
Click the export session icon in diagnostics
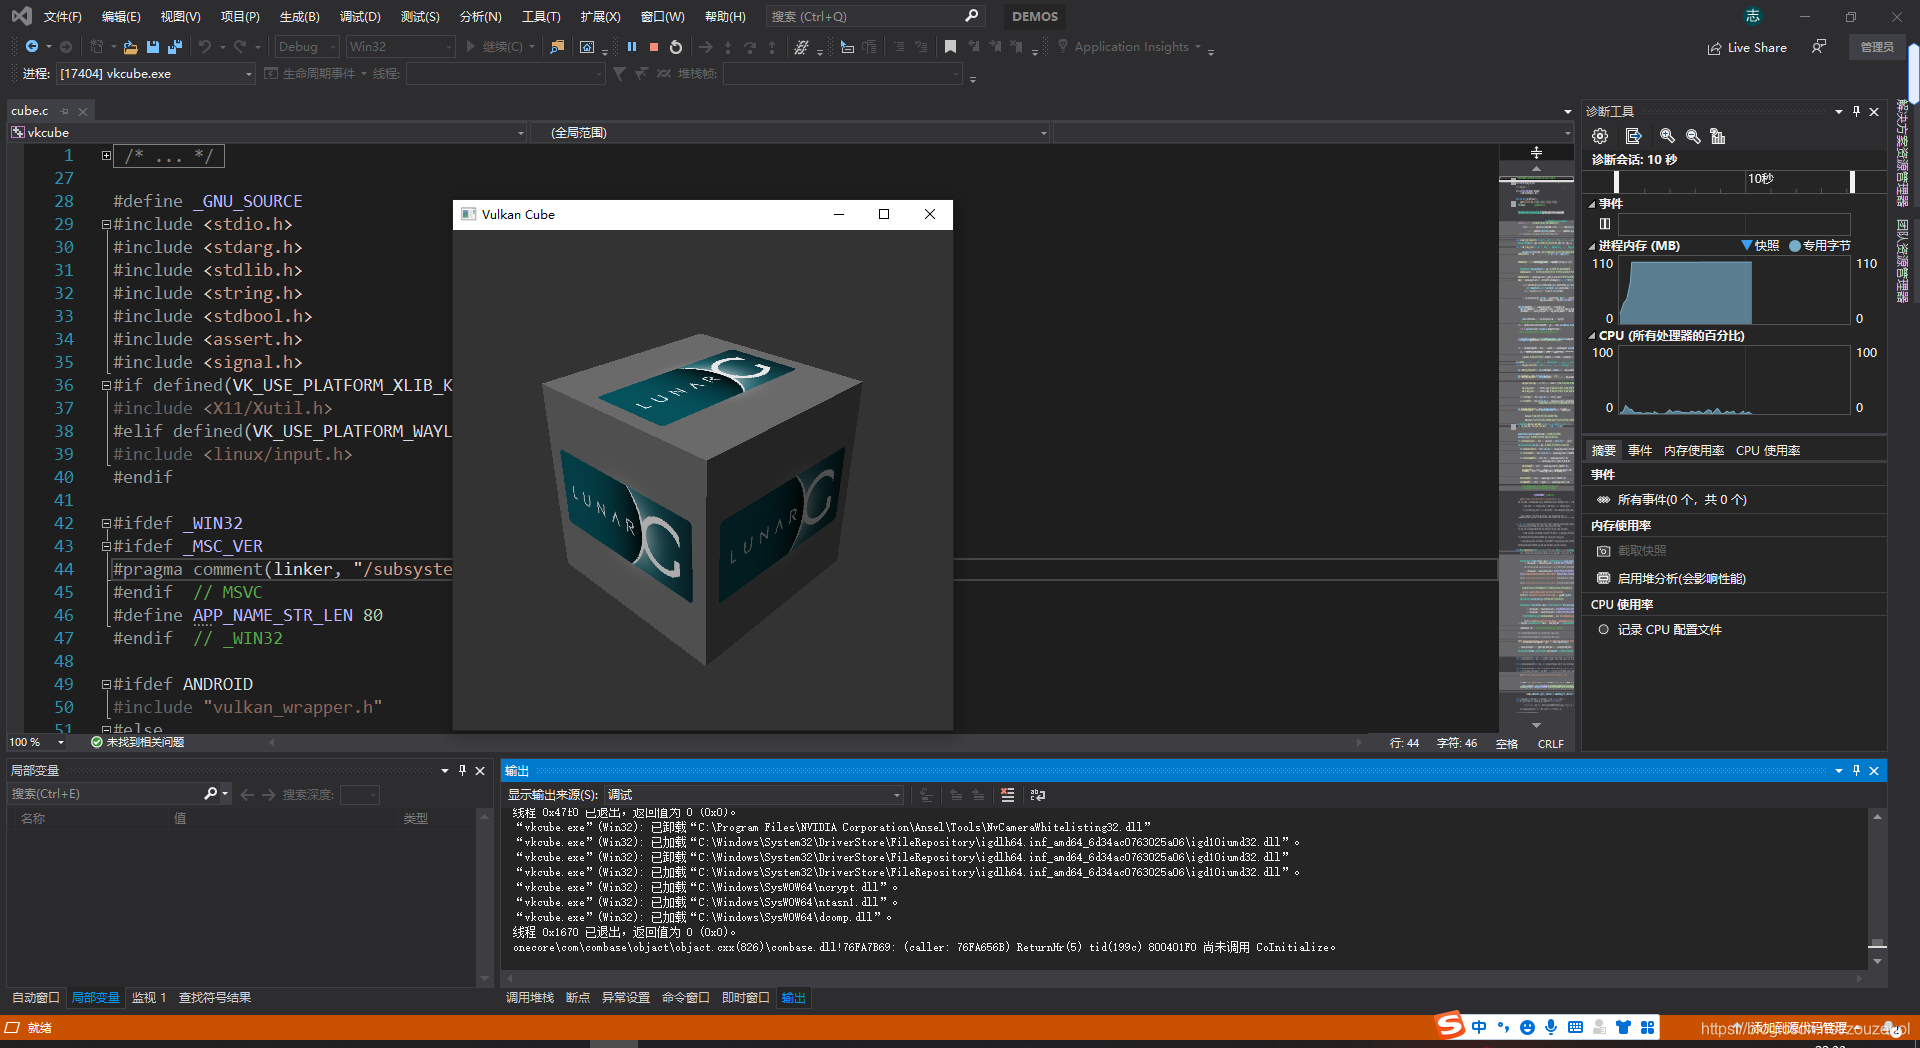click(x=1634, y=136)
